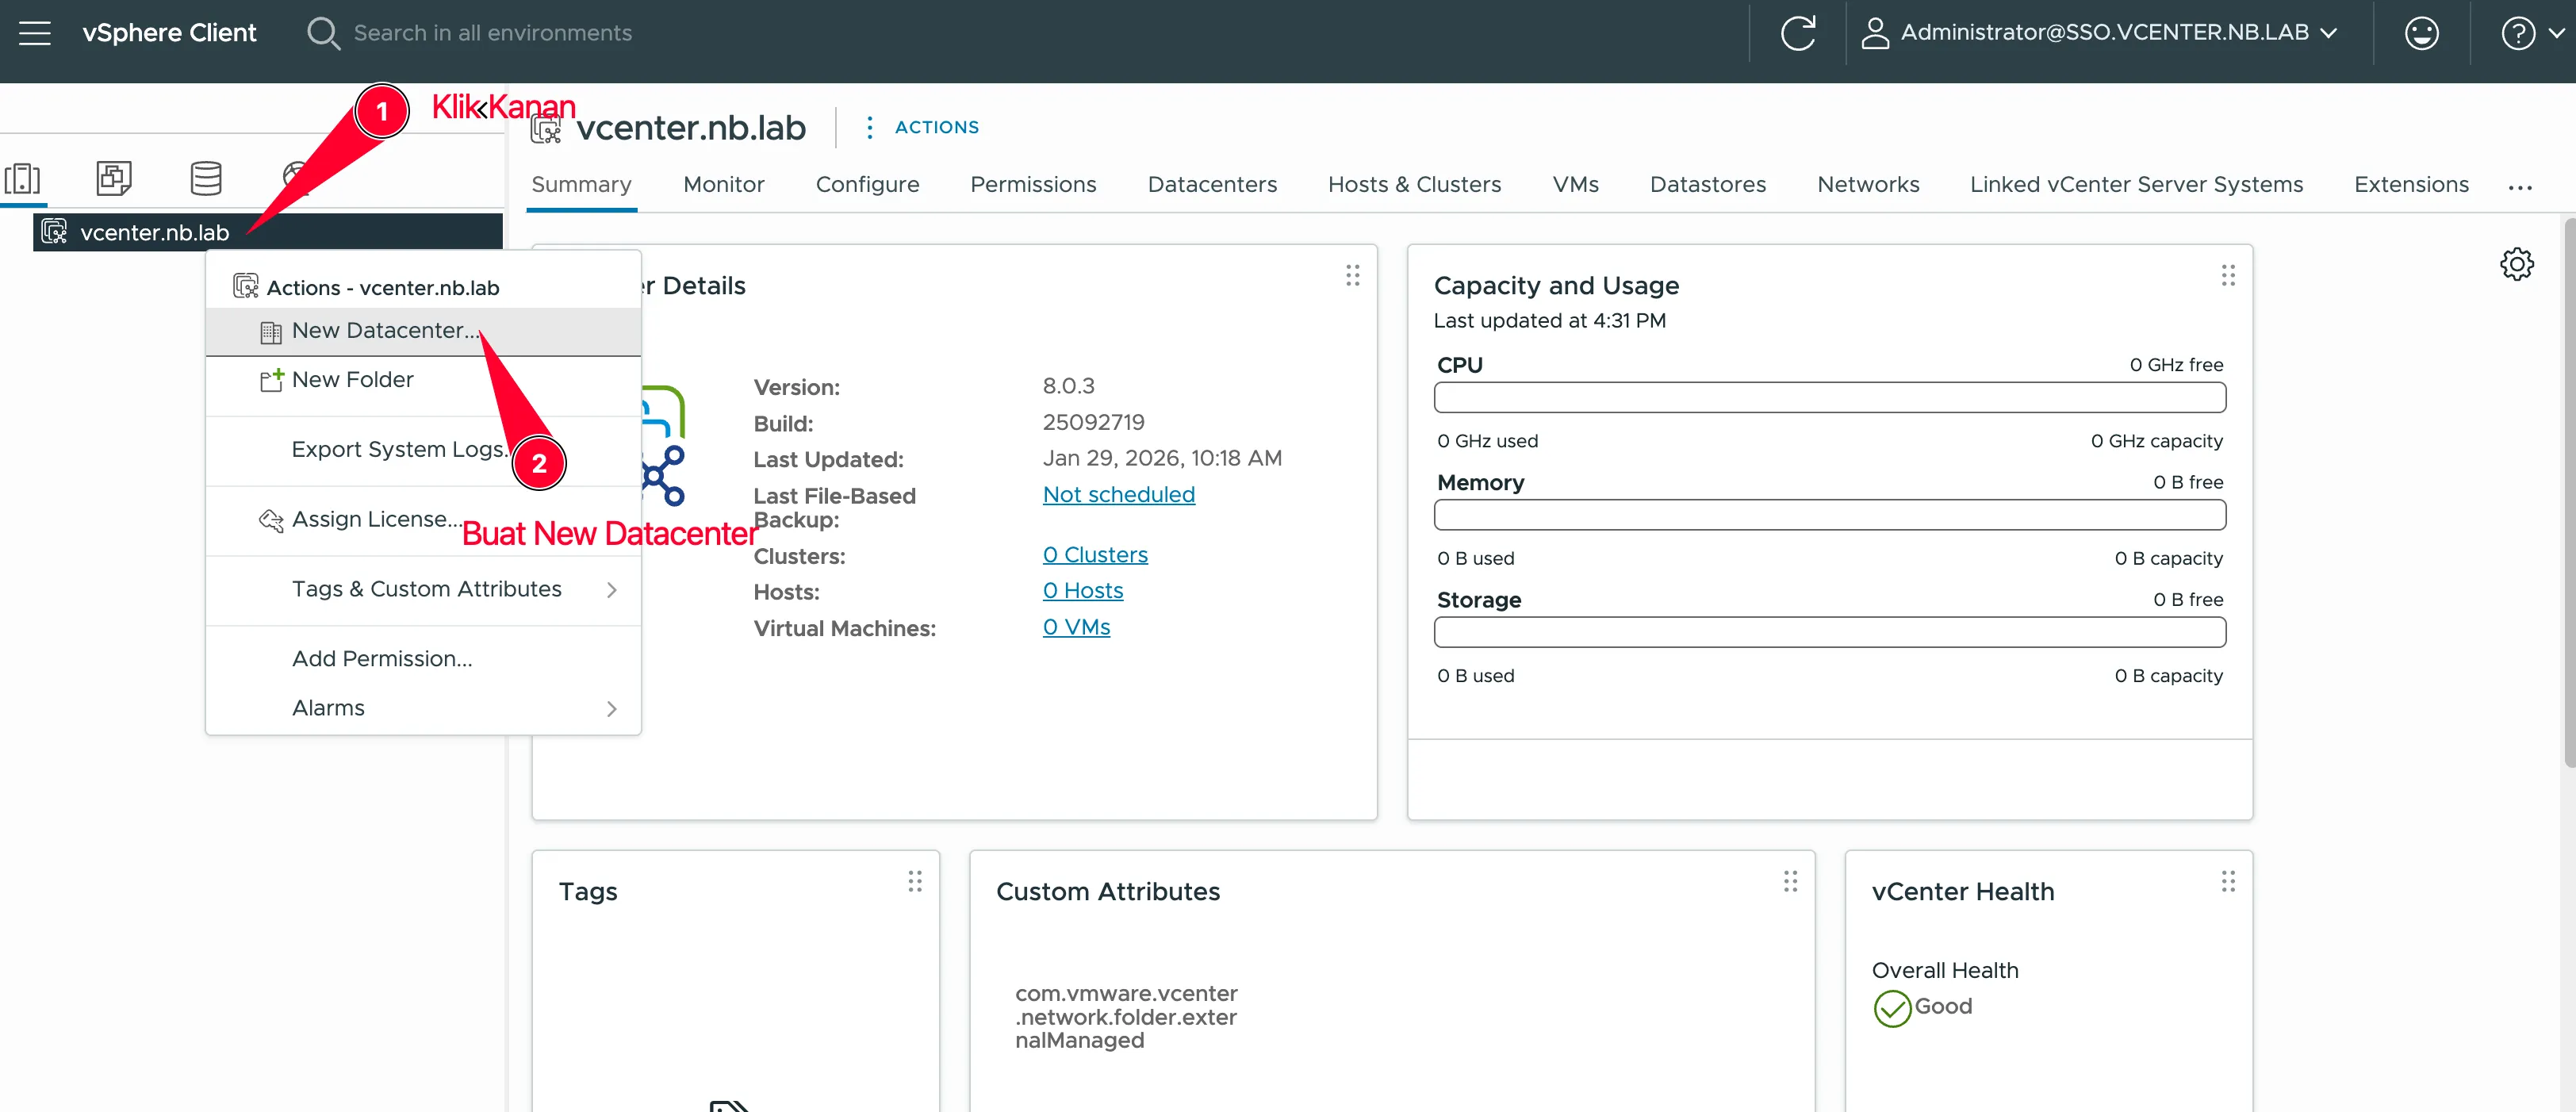Click the version value 8.0.3
The width and height of the screenshot is (2576, 1112).
click(1068, 386)
